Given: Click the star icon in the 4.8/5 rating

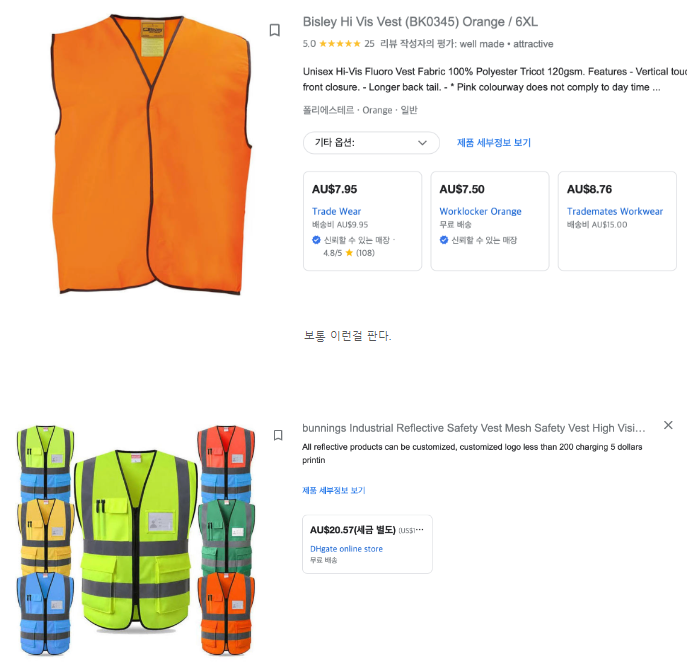Looking at the screenshot, I should tap(349, 253).
